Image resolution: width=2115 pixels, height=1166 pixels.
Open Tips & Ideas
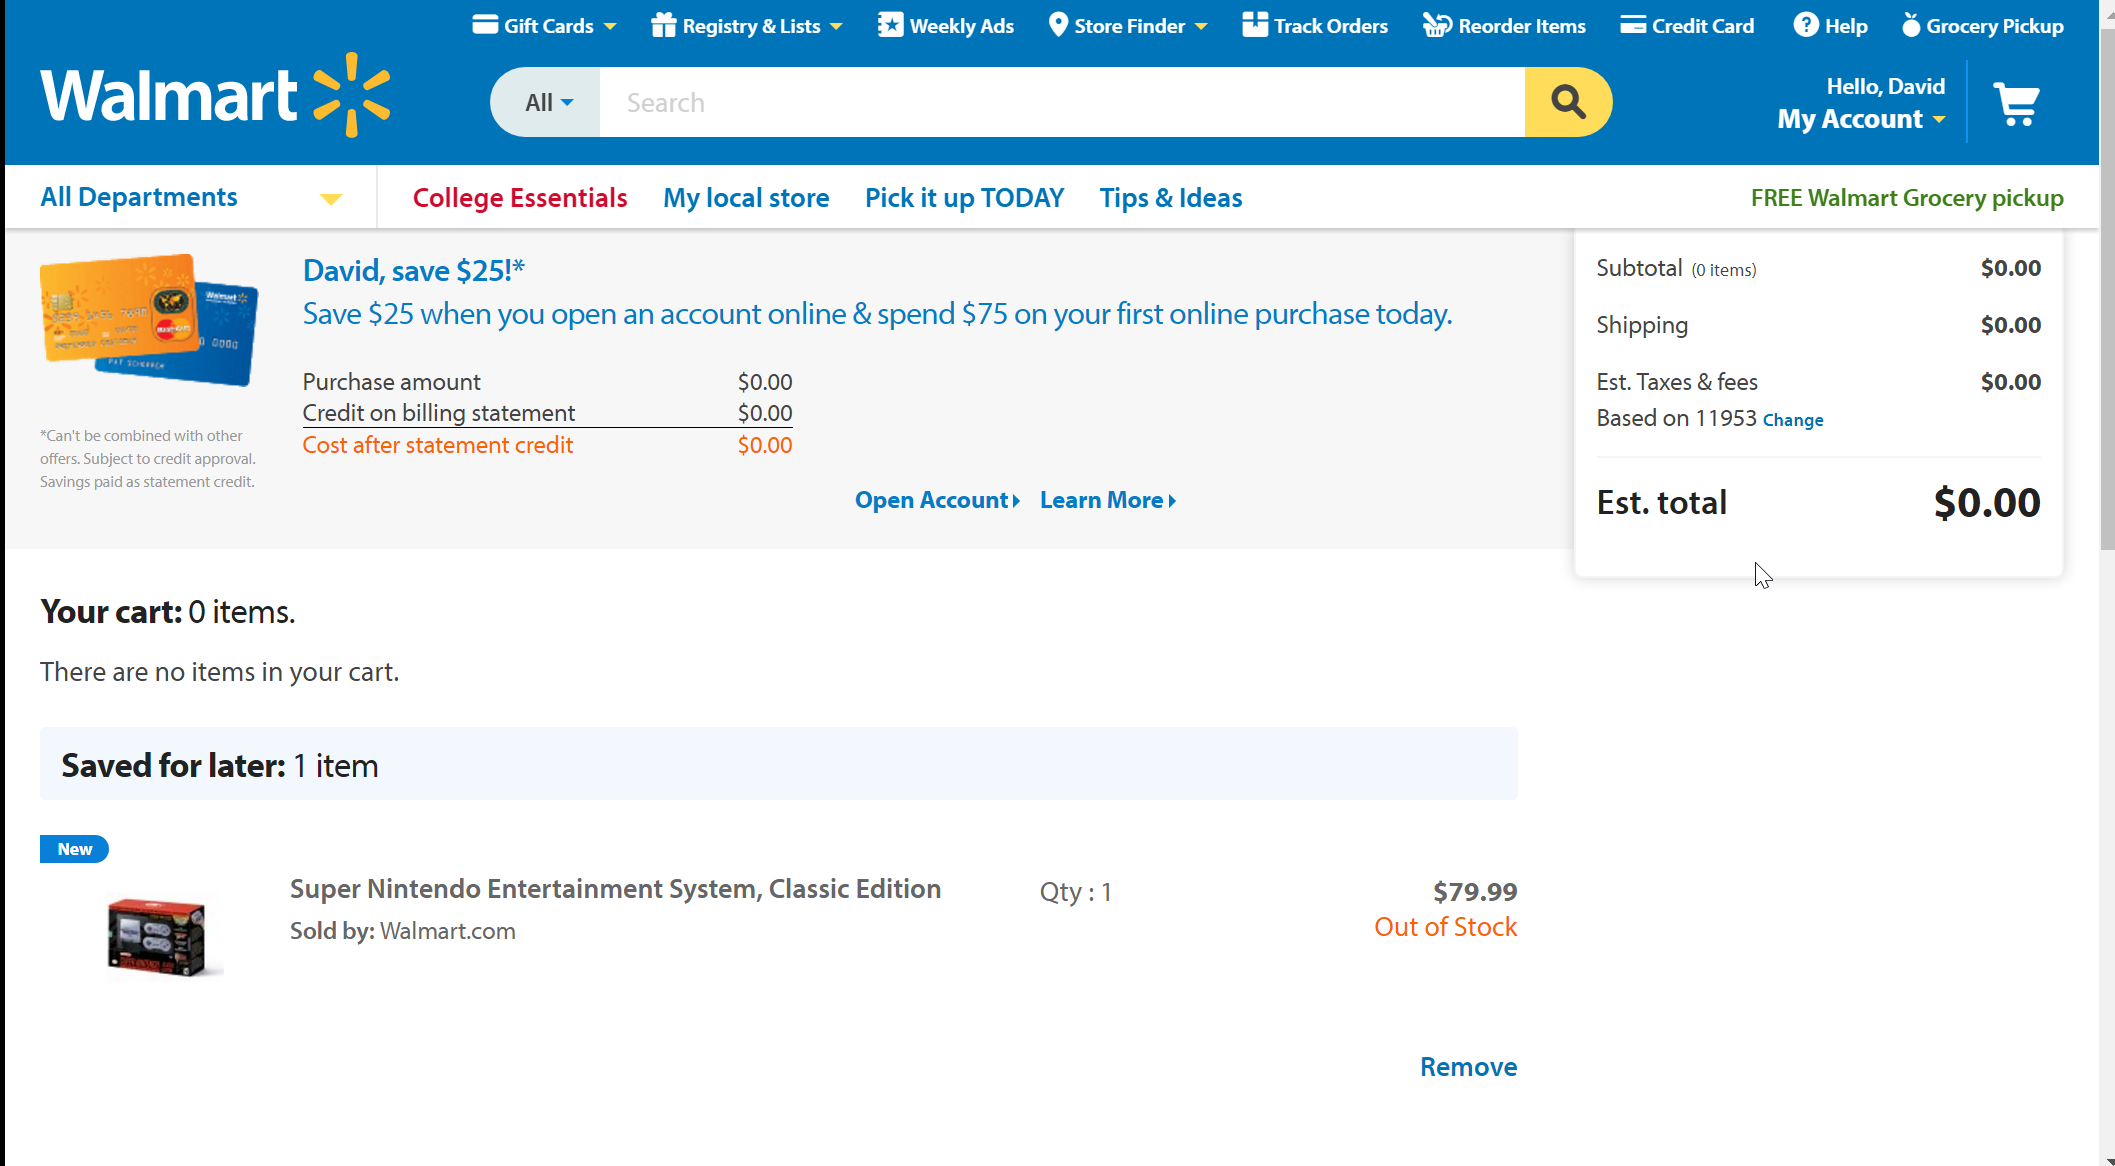click(1171, 198)
